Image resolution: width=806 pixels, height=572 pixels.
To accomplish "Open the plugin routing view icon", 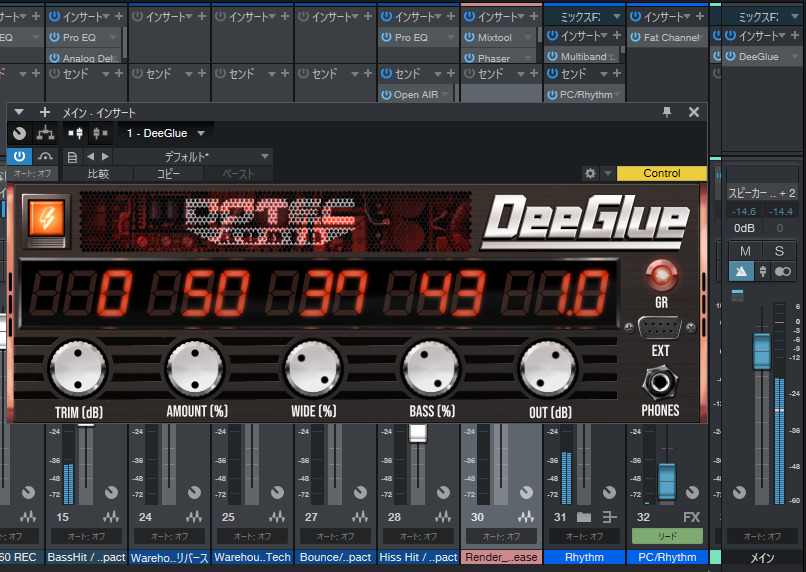I will pos(45,134).
